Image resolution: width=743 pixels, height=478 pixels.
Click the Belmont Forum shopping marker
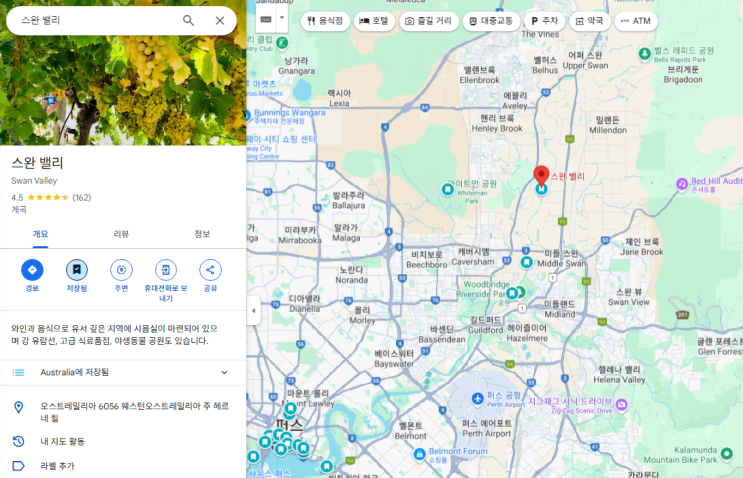419,454
